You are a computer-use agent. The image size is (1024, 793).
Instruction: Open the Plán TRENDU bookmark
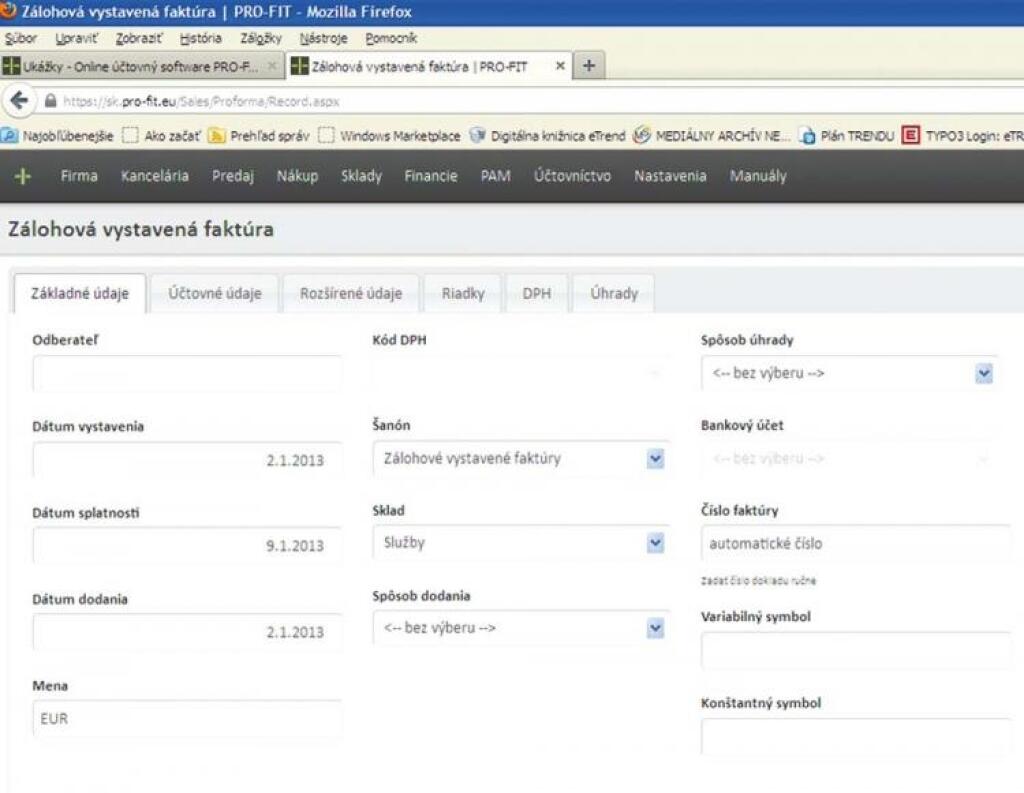pos(846,136)
